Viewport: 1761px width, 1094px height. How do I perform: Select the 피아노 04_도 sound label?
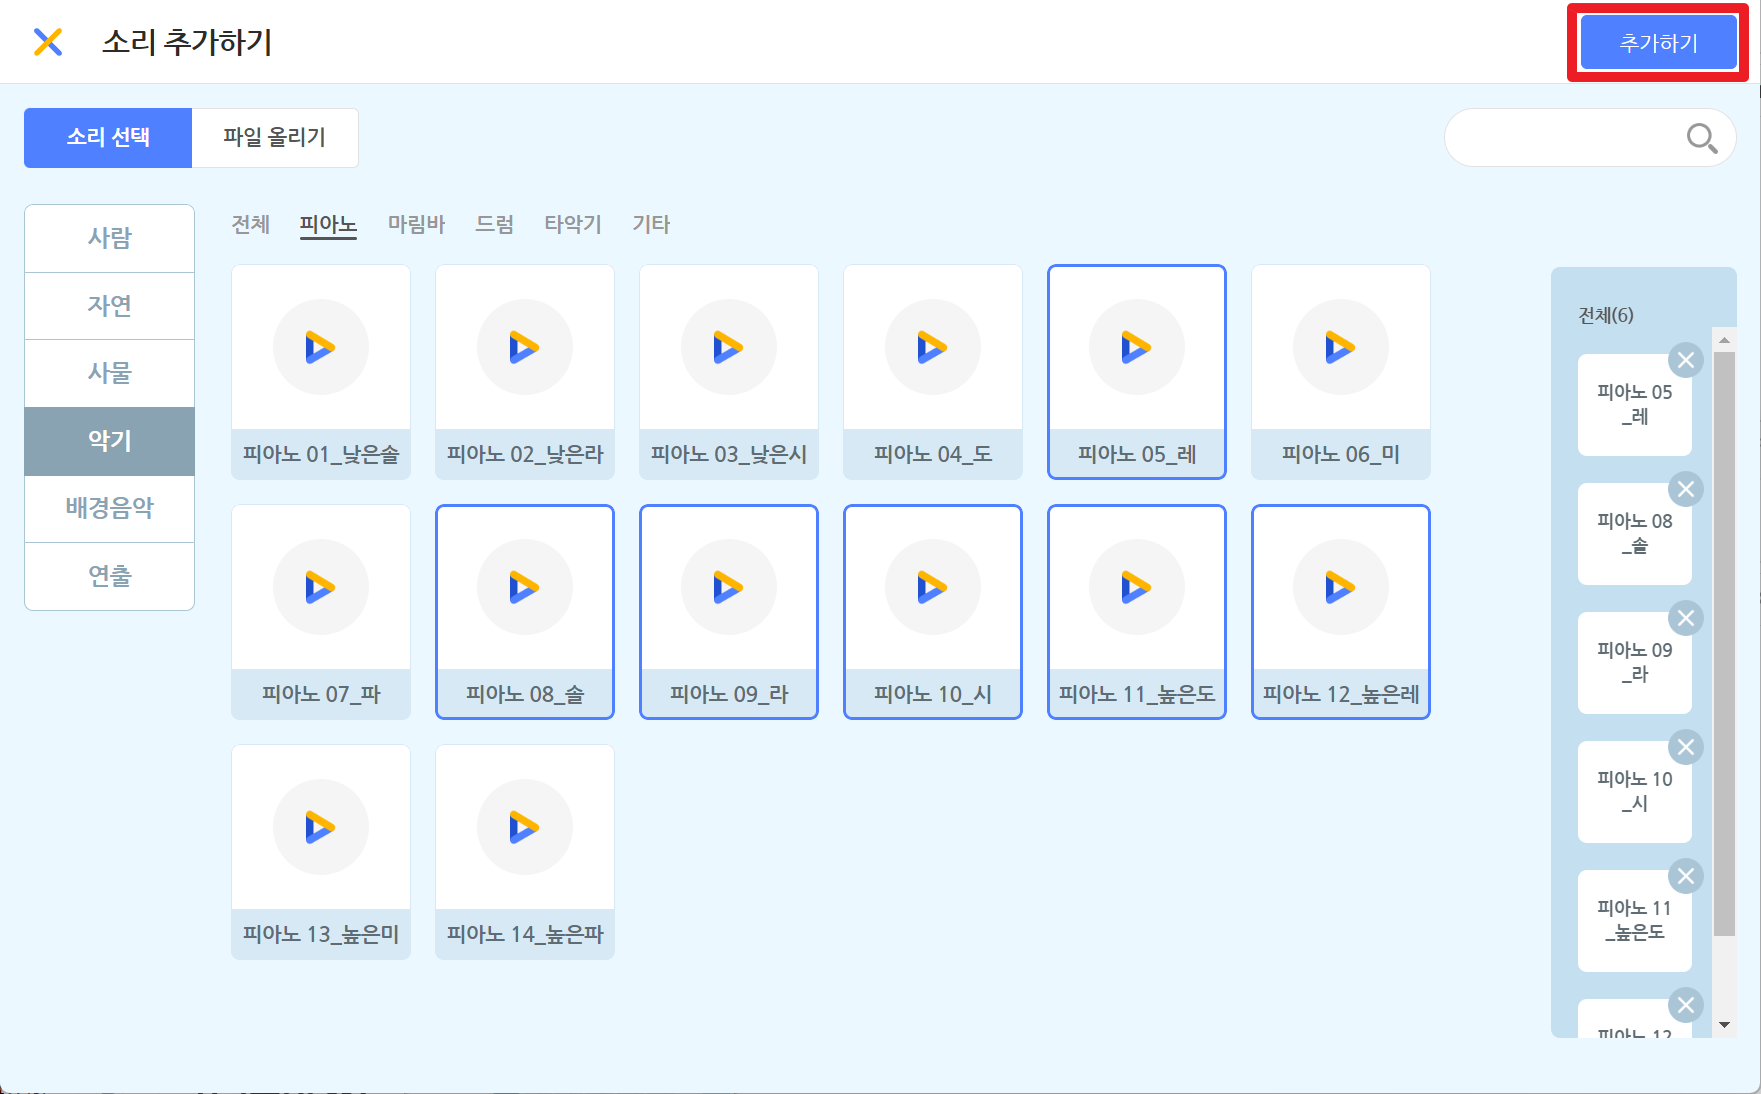(x=933, y=454)
